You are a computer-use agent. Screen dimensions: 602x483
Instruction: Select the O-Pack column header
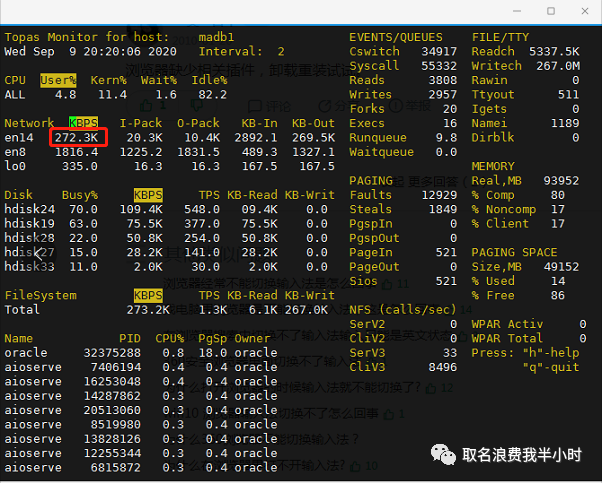[x=198, y=123]
